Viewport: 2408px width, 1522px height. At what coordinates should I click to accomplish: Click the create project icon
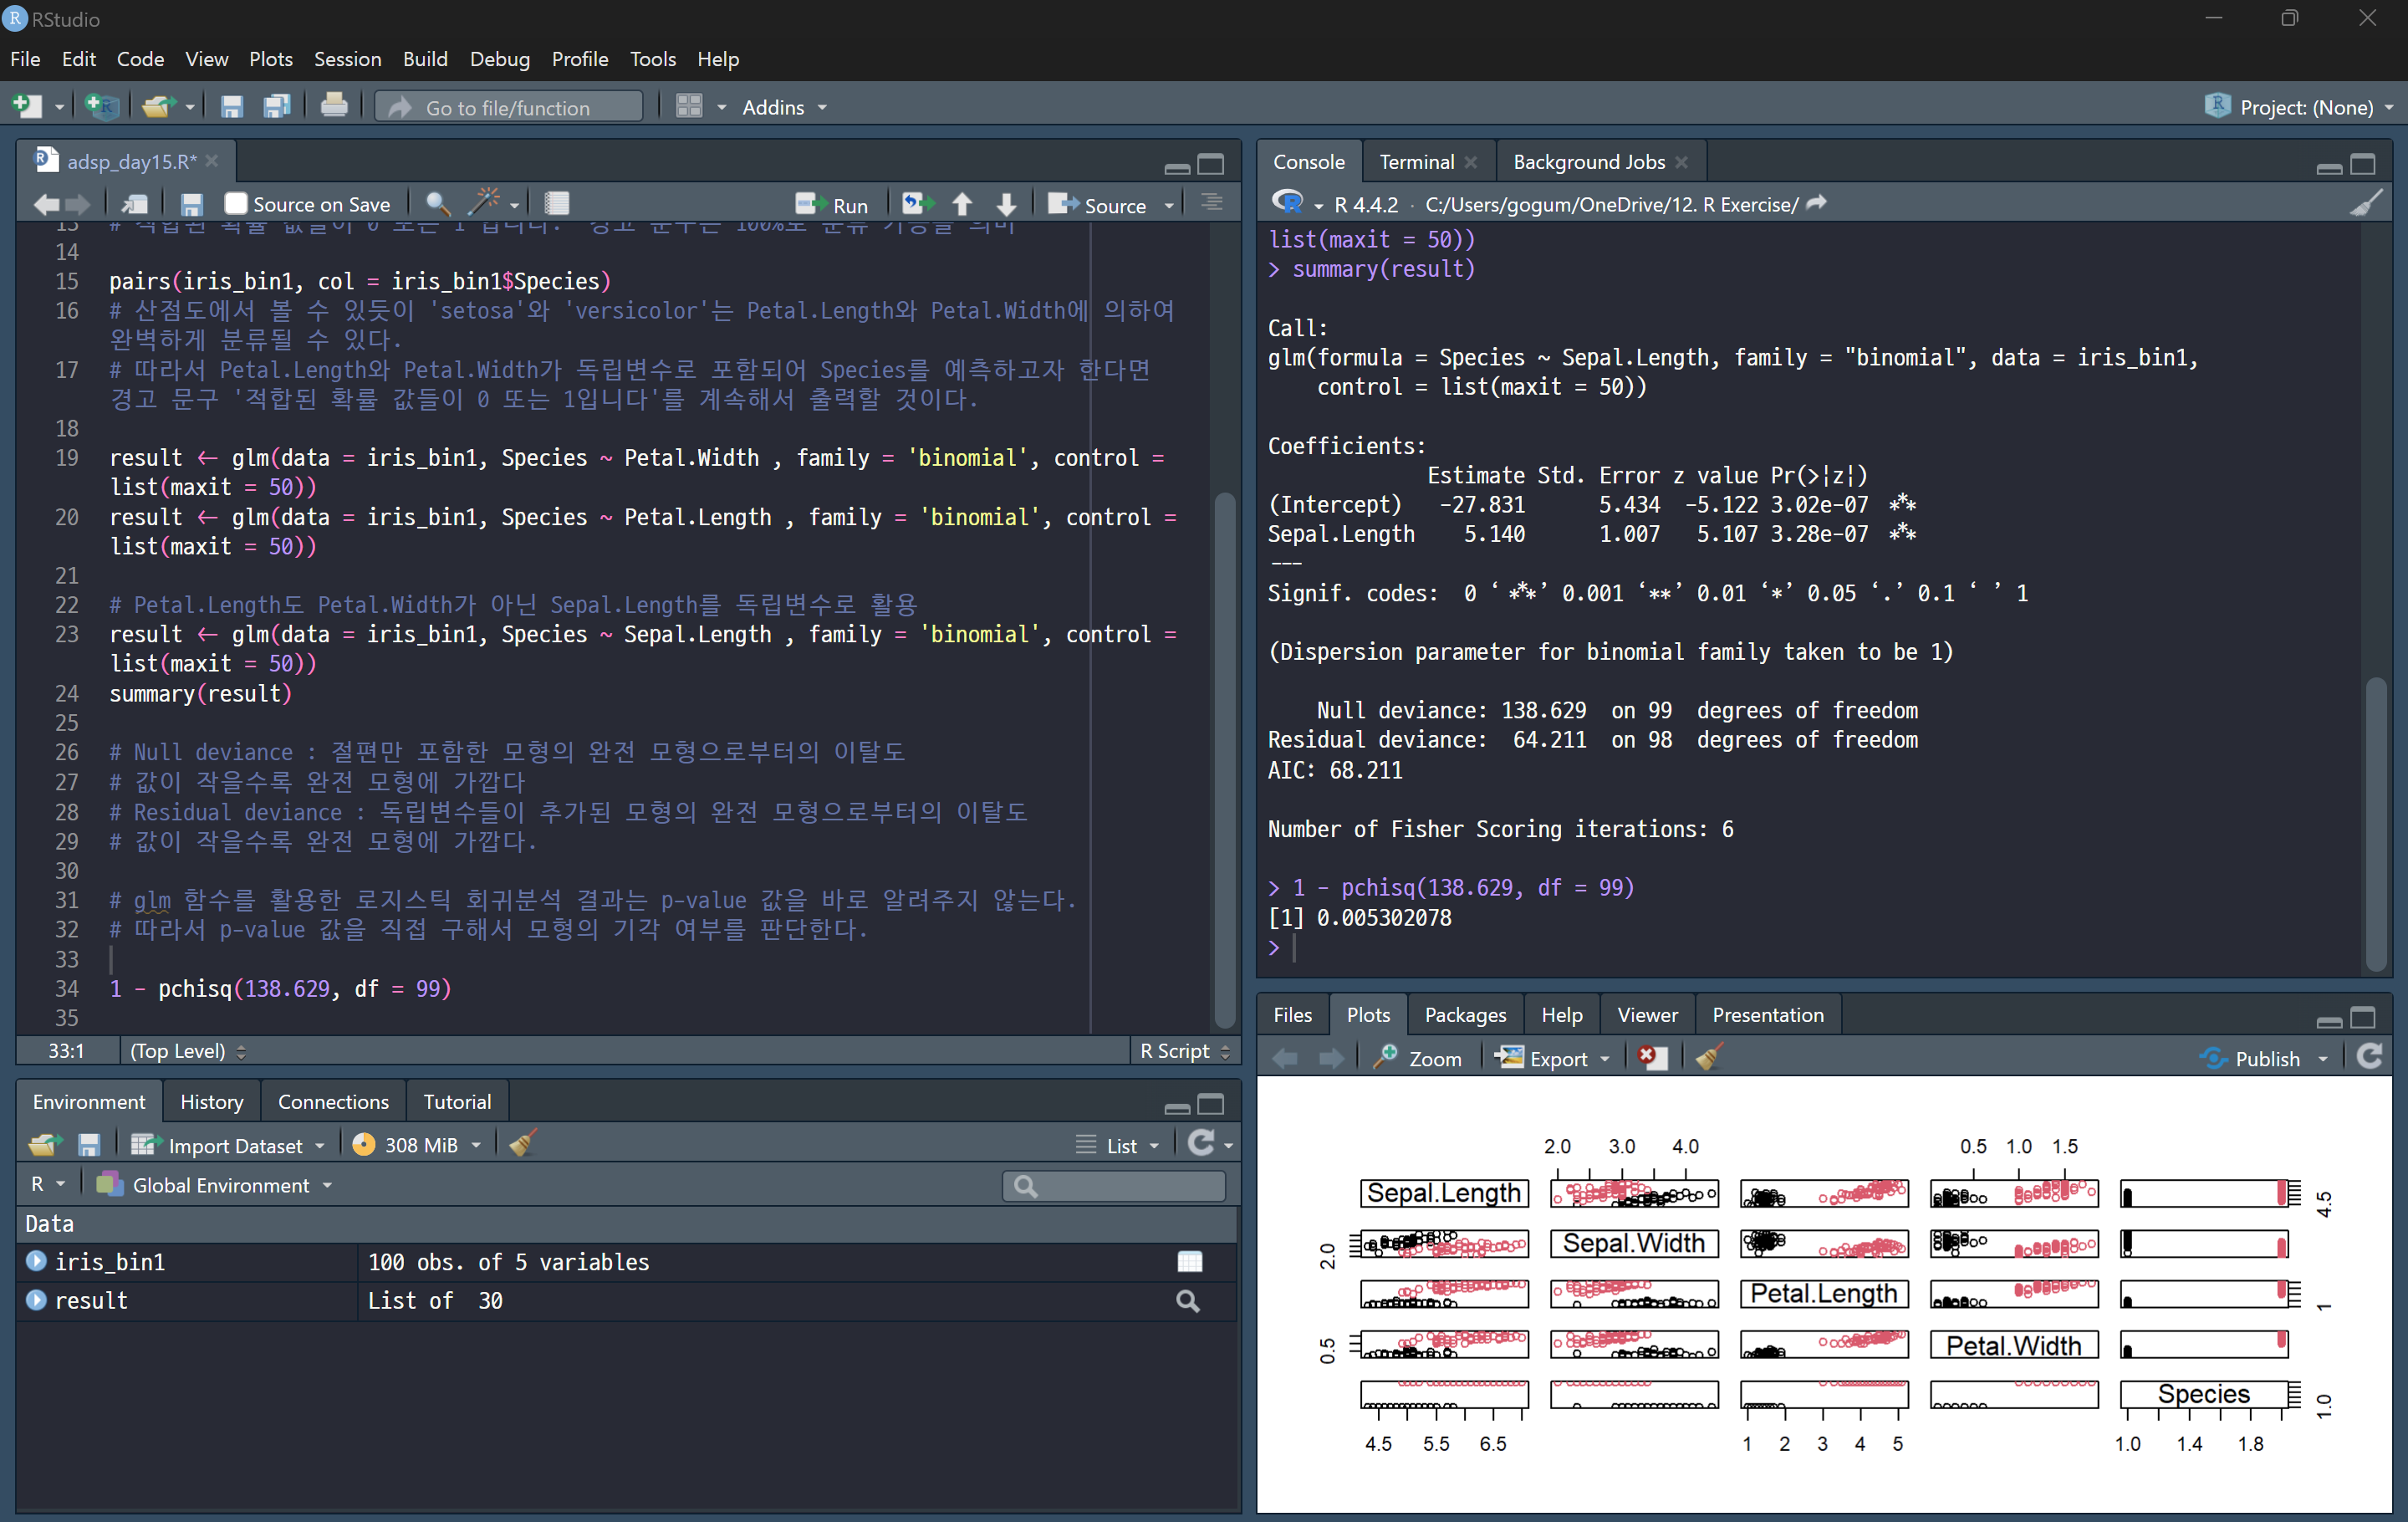click(x=102, y=106)
